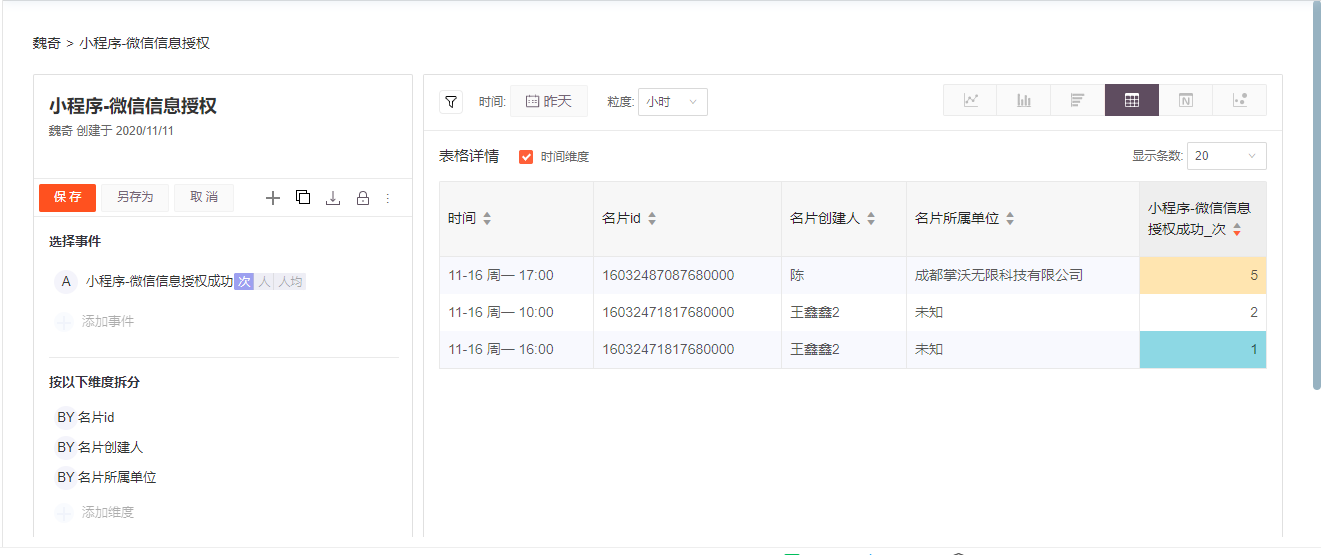Image resolution: width=1321 pixels, height=555 pixels.
Task: Click the plus icon next to 添加事件
Action: (x=64, y=322)
